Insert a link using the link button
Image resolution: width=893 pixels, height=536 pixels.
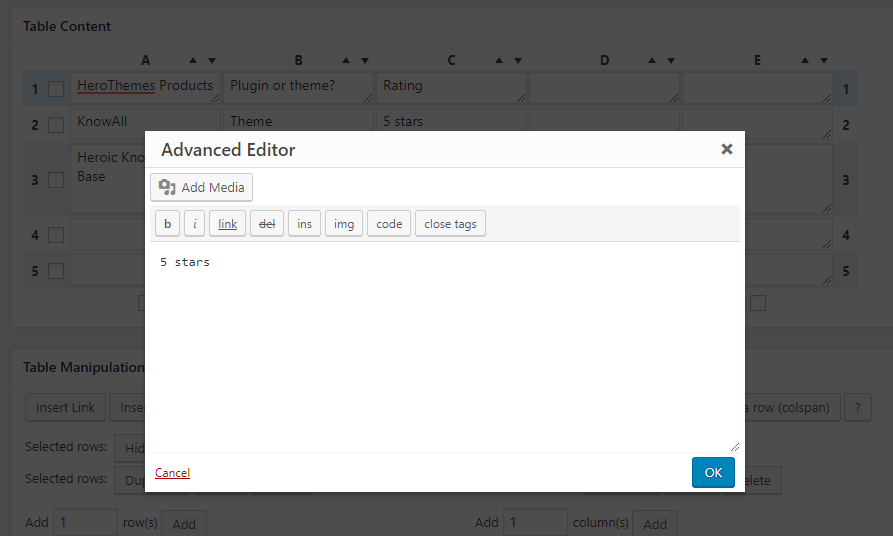227,224
